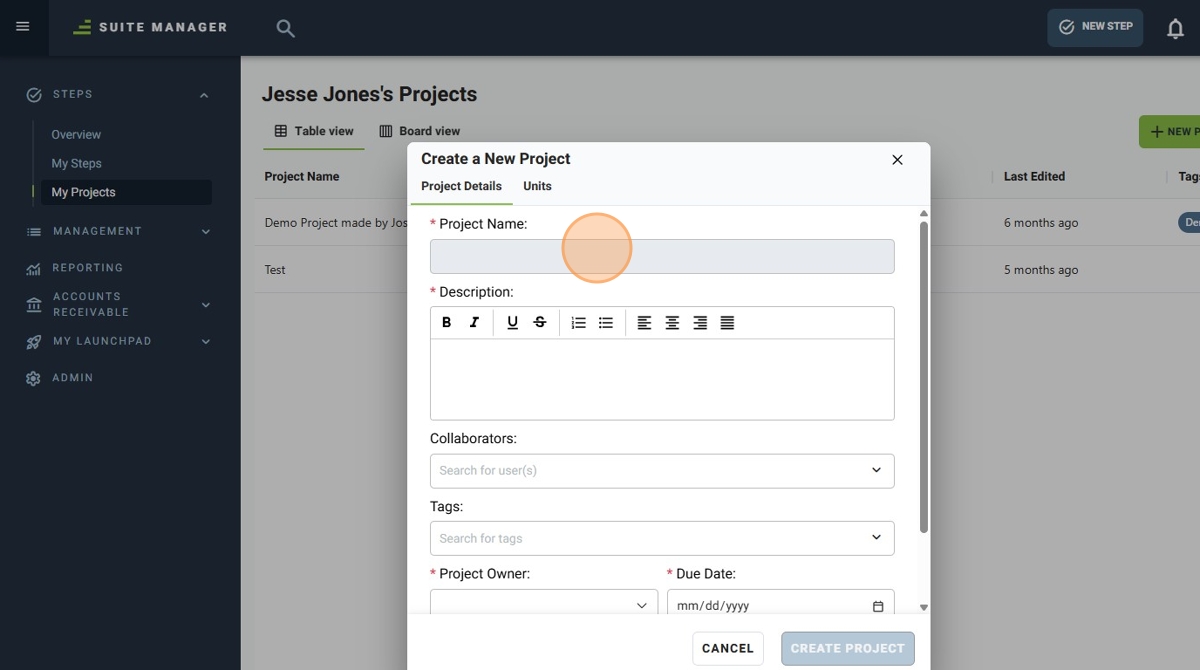Click the Project Name column header
The height and width of the screenshot is (670, 1200).
pos(302,177)
